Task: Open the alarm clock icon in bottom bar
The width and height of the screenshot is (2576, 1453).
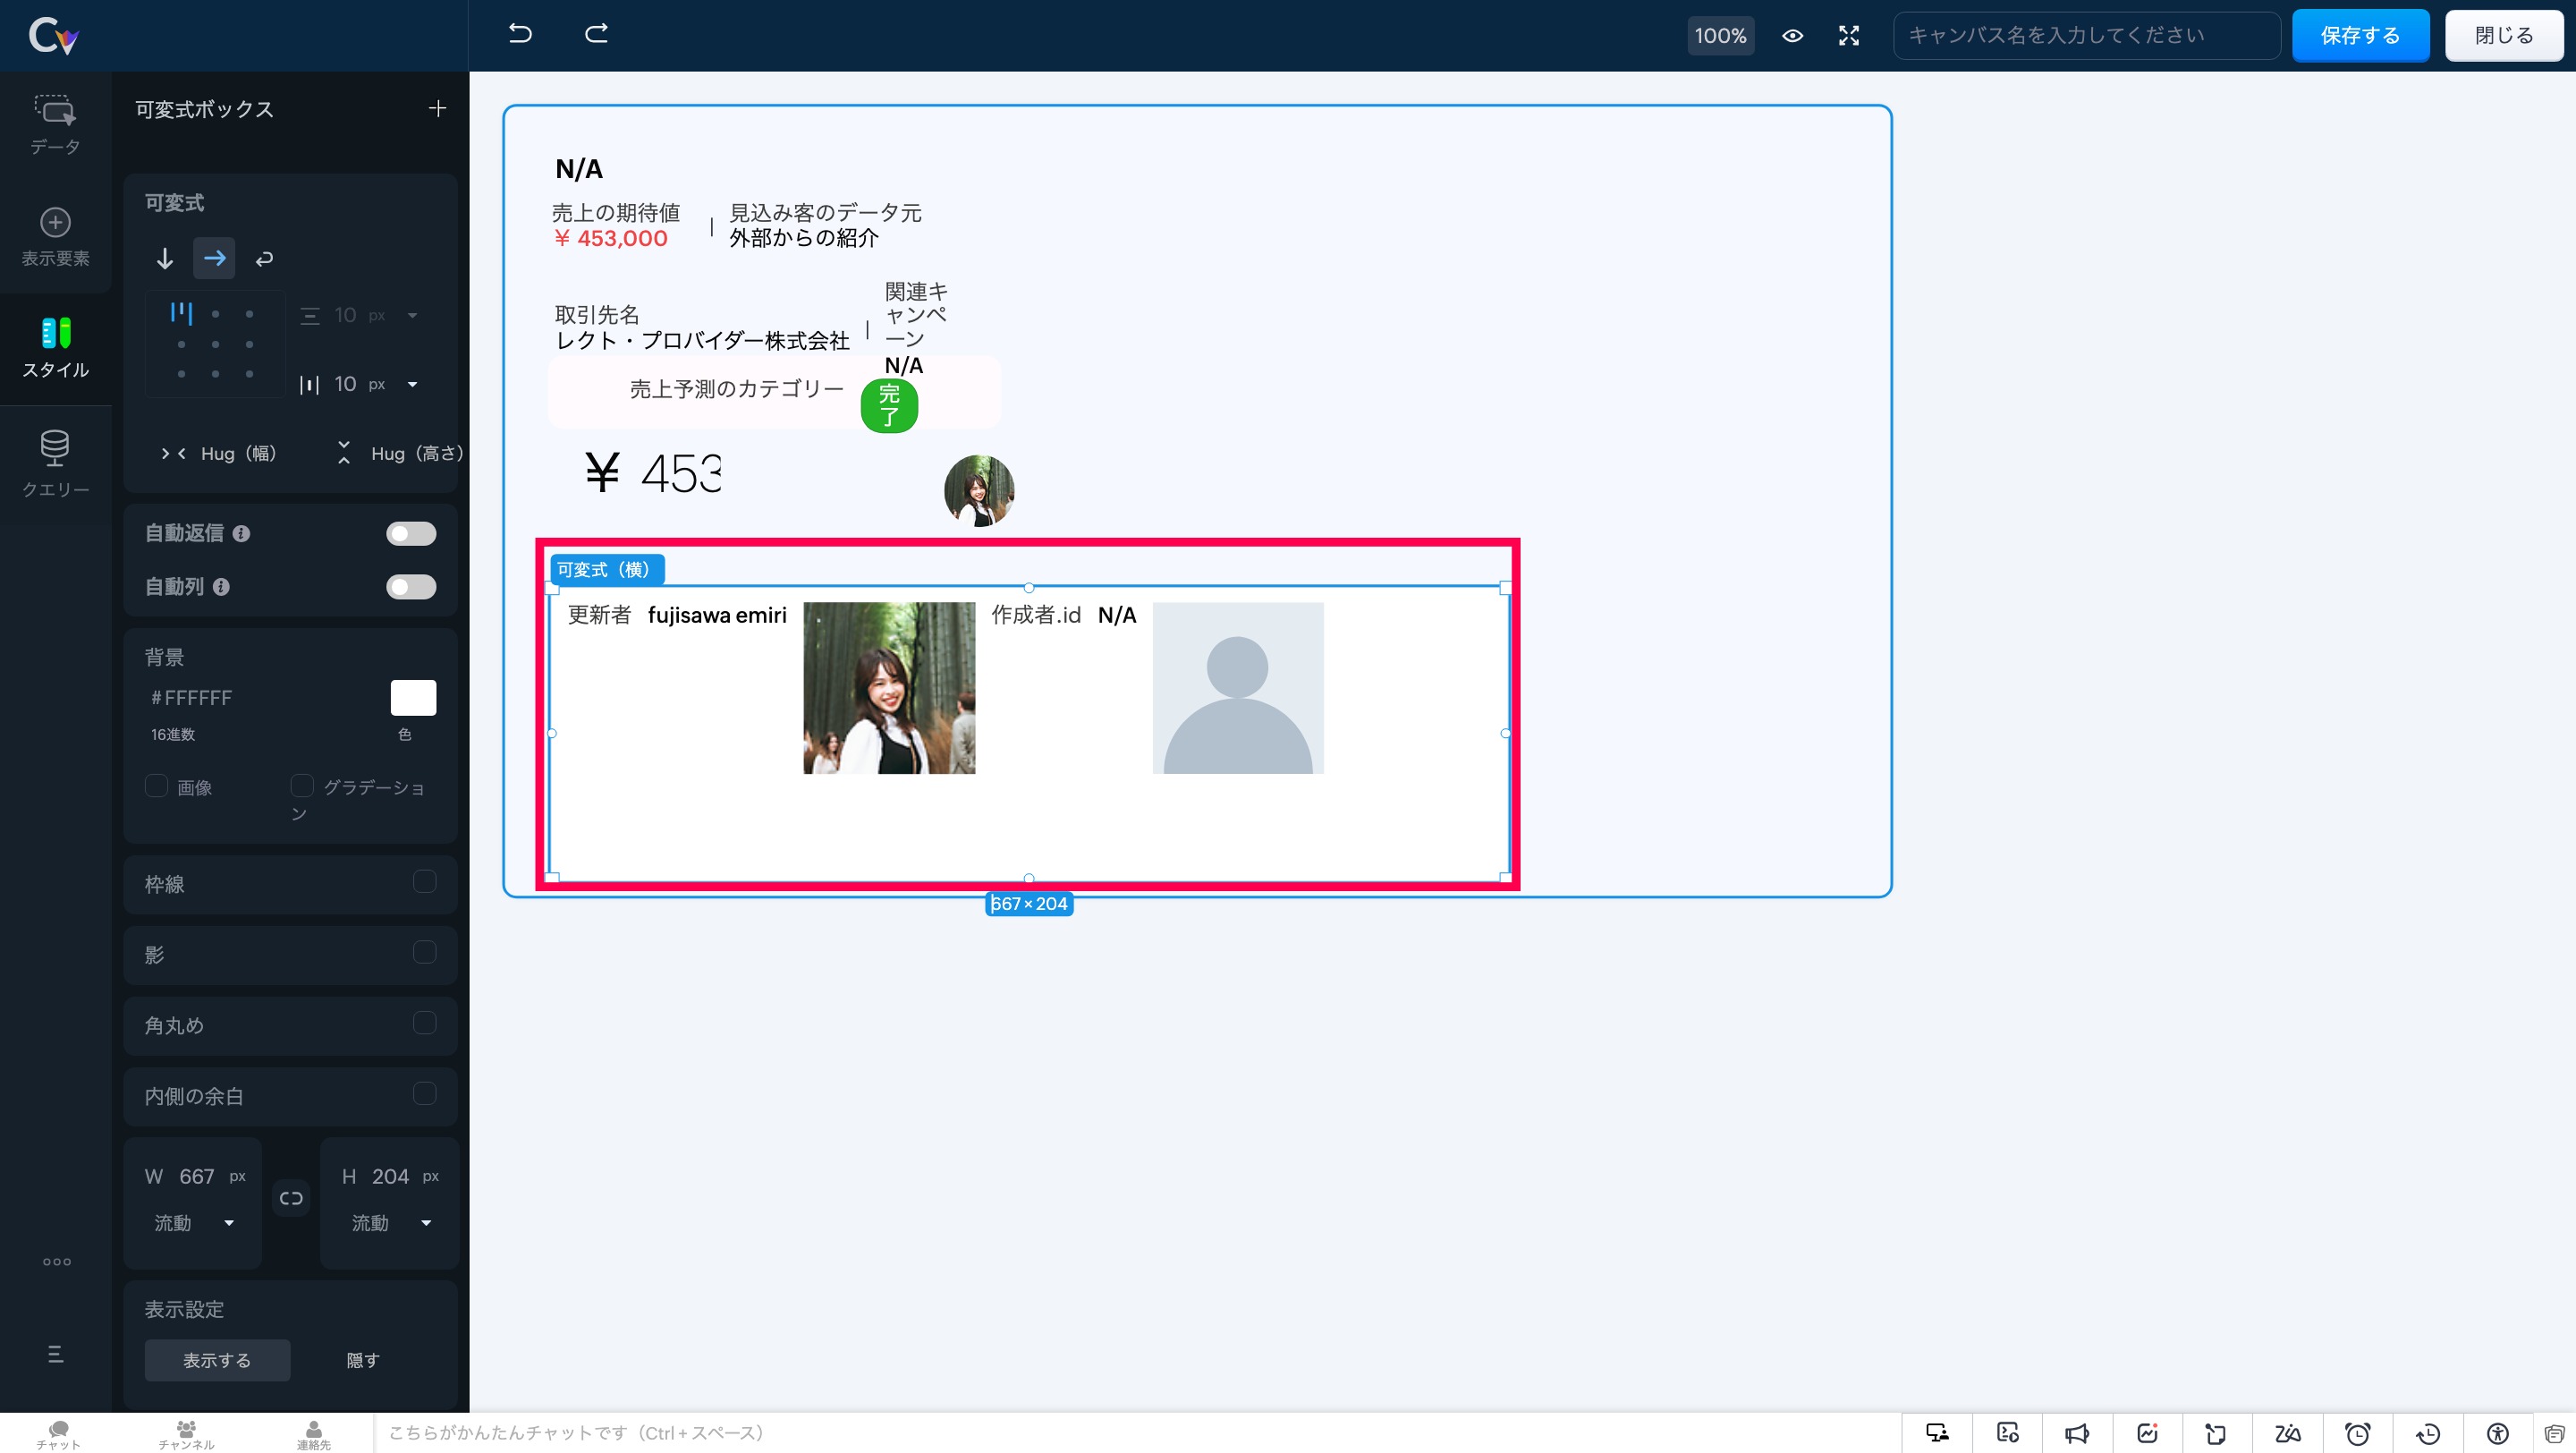Action: coord(2357,1433)
